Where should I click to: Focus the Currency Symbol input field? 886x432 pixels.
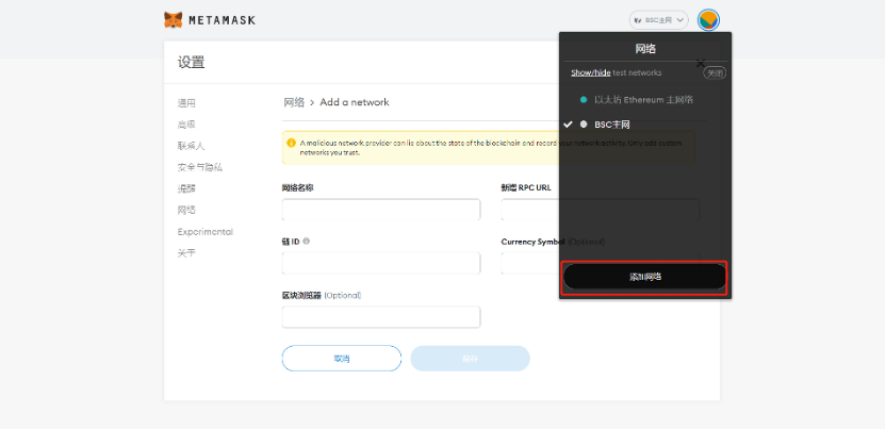tap(600, 263)
